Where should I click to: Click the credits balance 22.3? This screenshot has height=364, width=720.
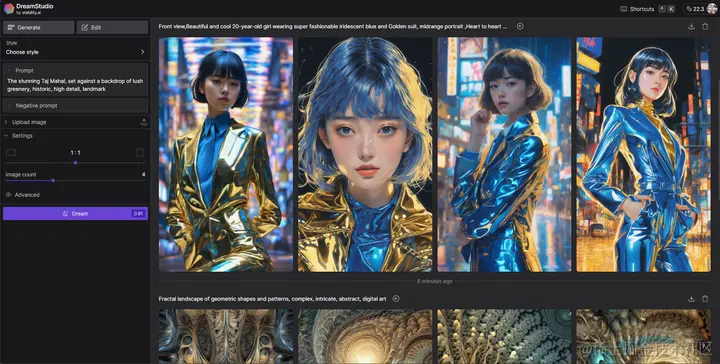tap(694, 9)
